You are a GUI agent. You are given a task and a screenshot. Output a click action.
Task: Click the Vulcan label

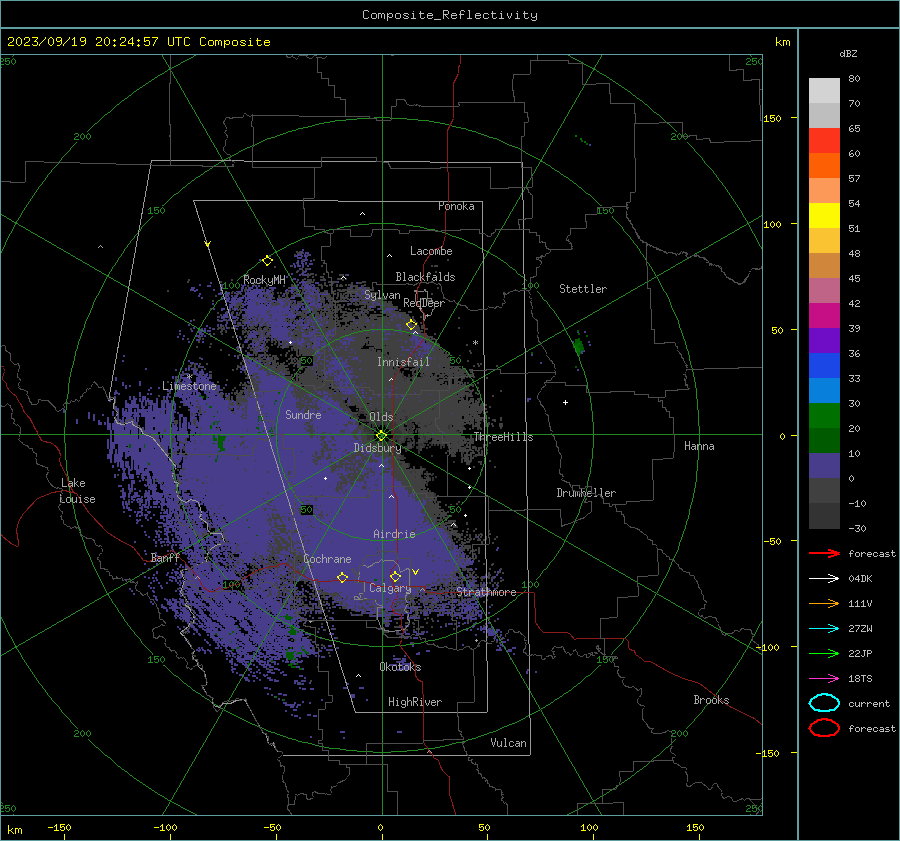(x=508, y=743)
